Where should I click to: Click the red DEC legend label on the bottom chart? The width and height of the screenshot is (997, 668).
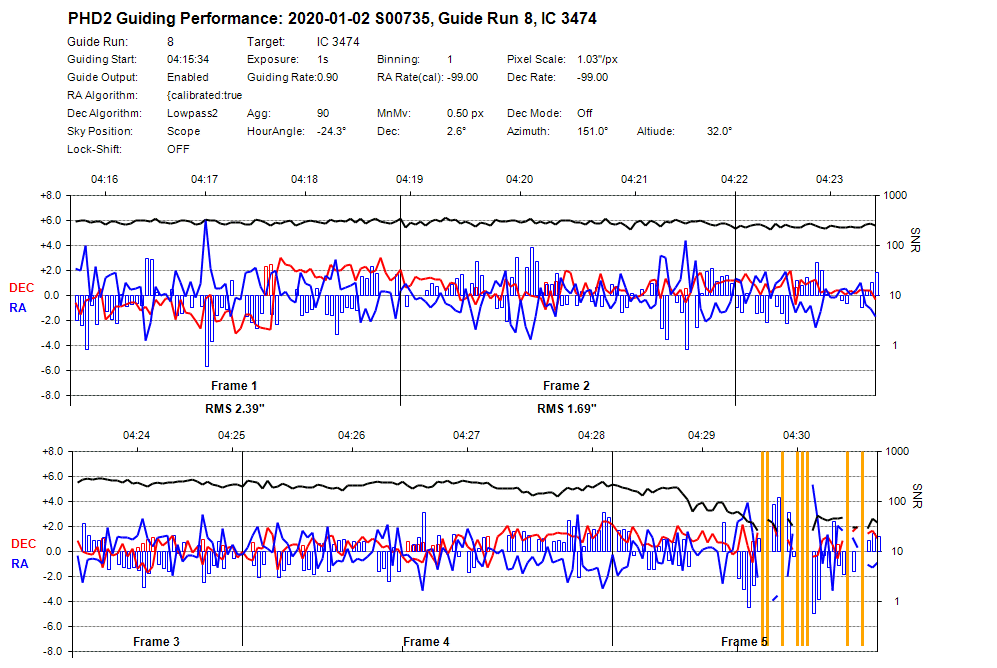coord(23,544)
